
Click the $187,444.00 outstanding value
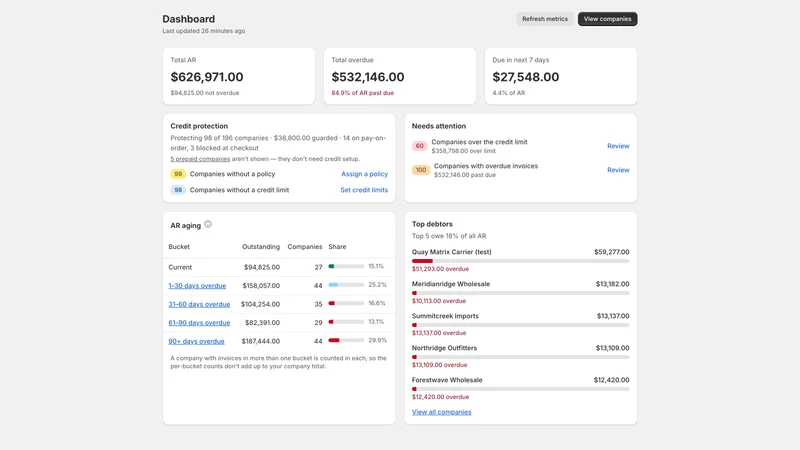coord(261,341)
